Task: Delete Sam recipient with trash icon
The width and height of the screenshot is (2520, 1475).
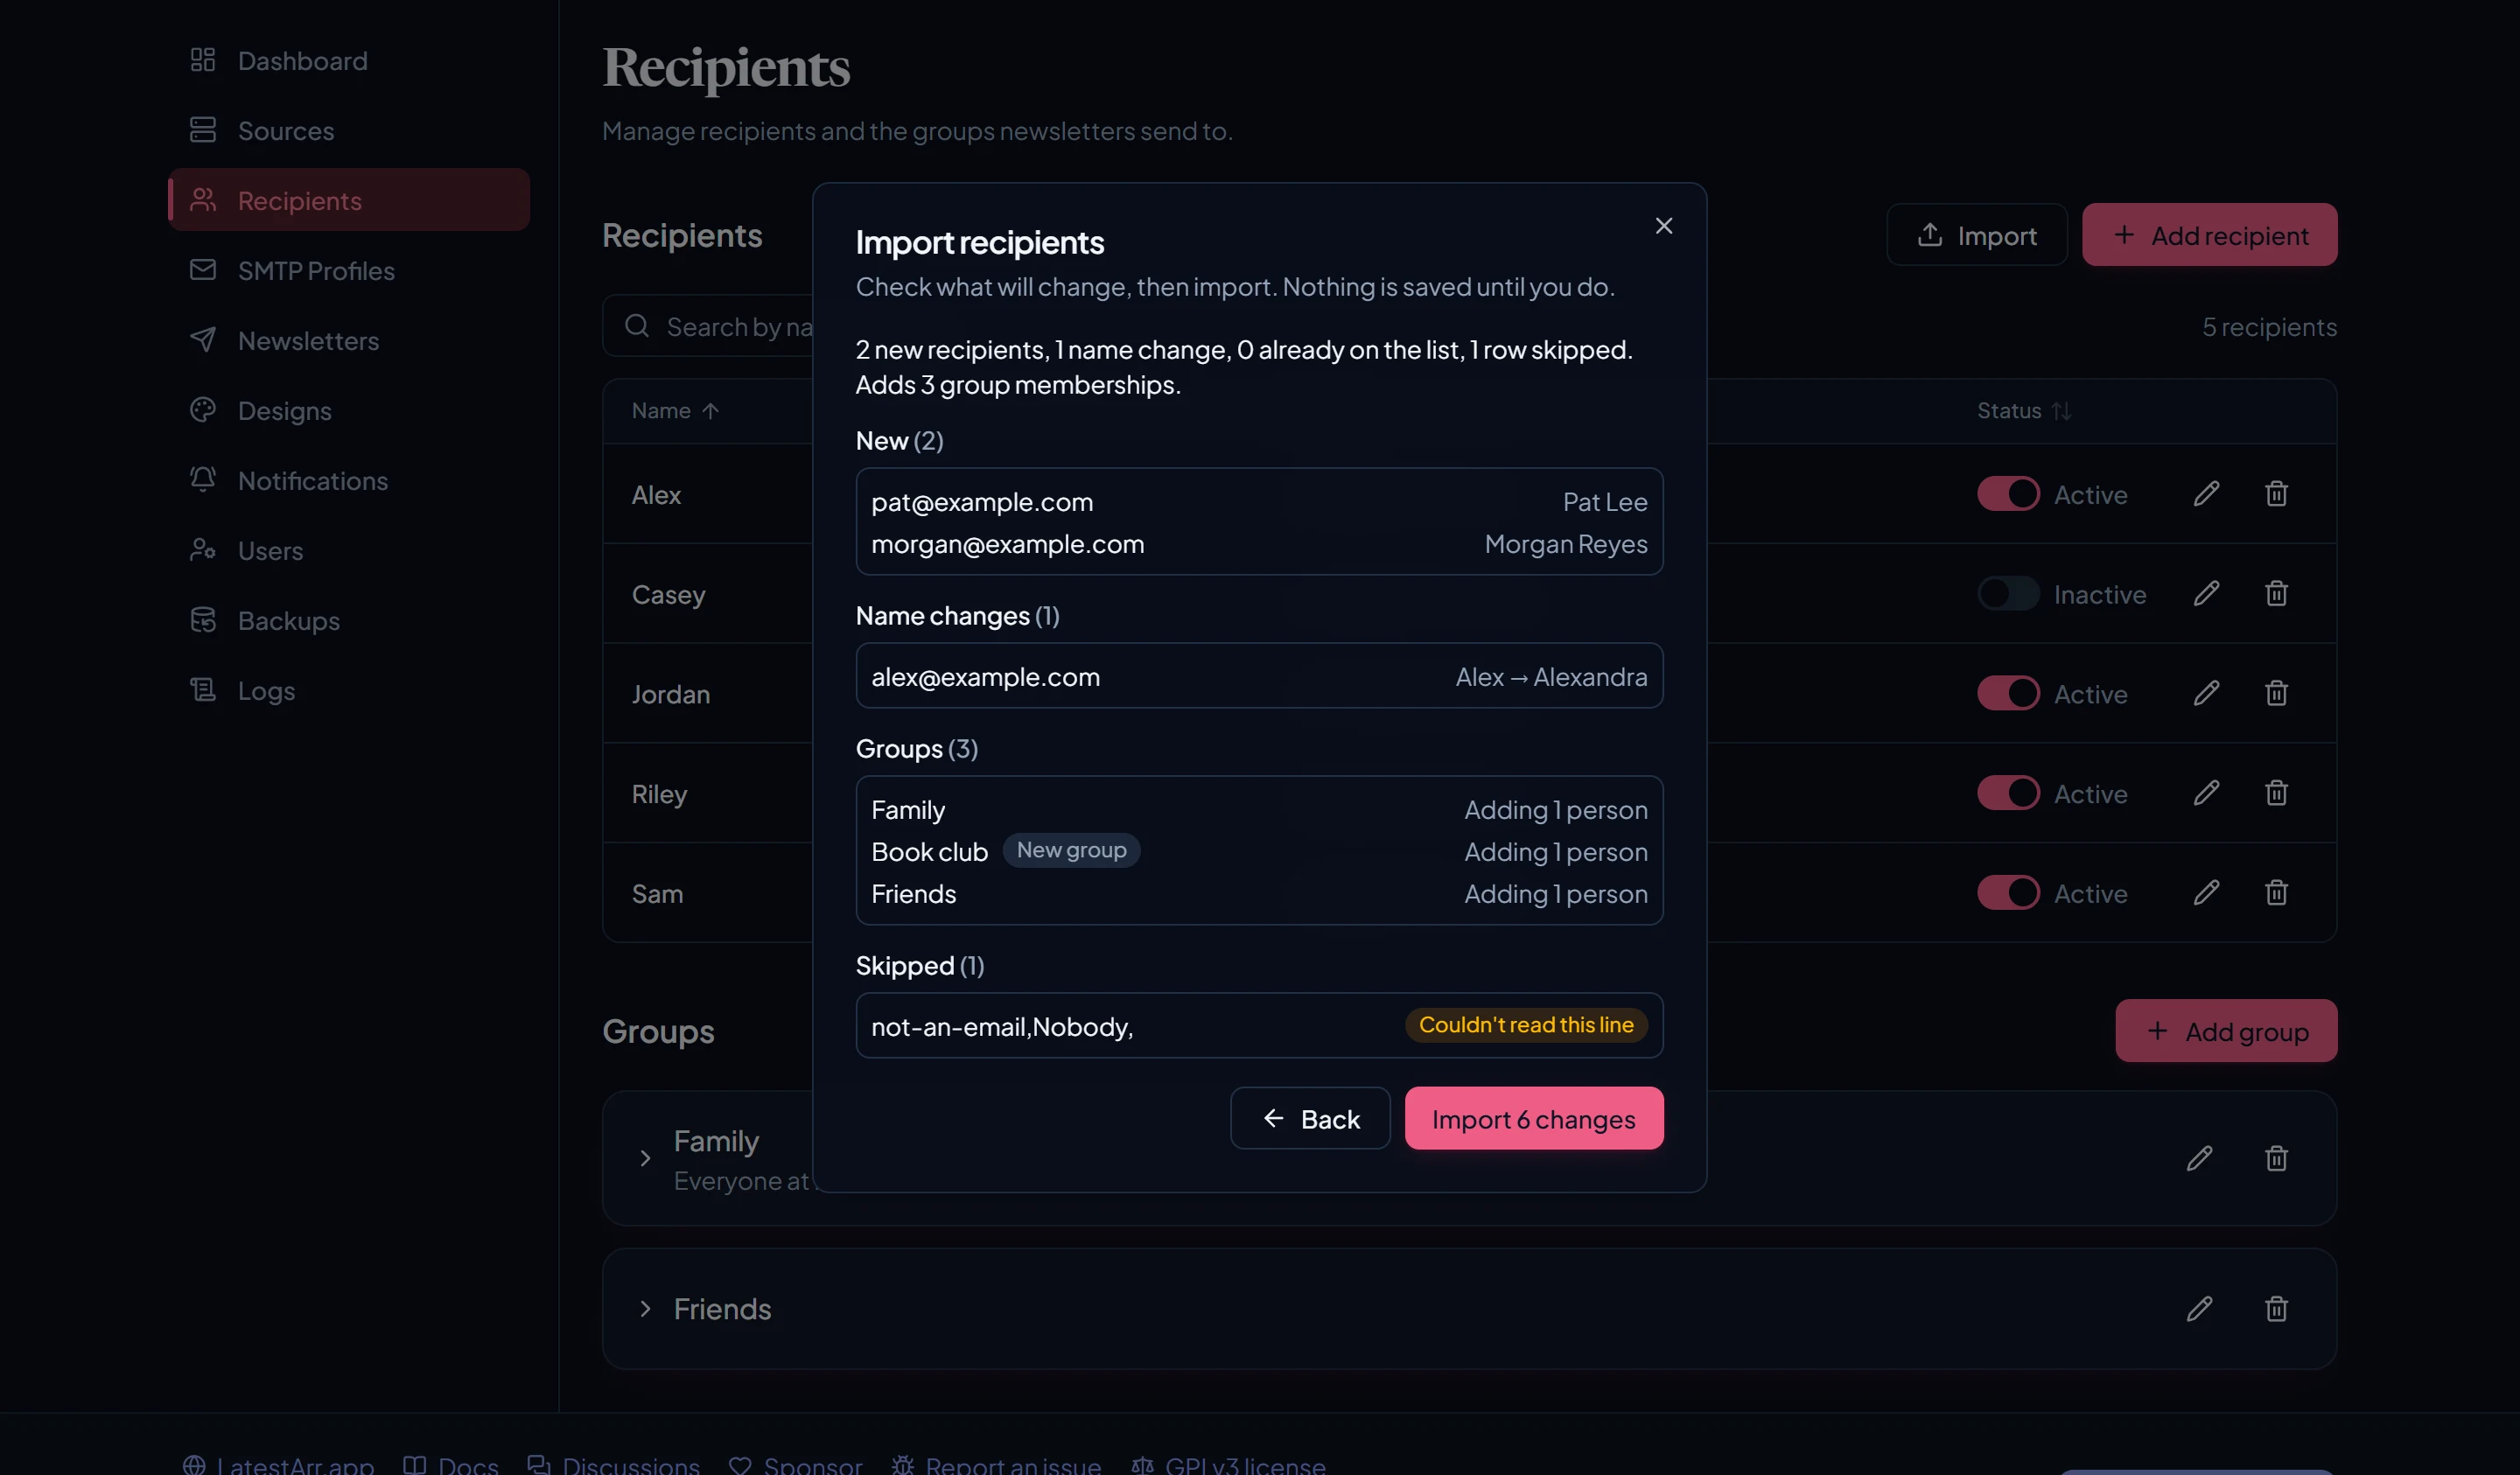Action: click(2276, 893)
